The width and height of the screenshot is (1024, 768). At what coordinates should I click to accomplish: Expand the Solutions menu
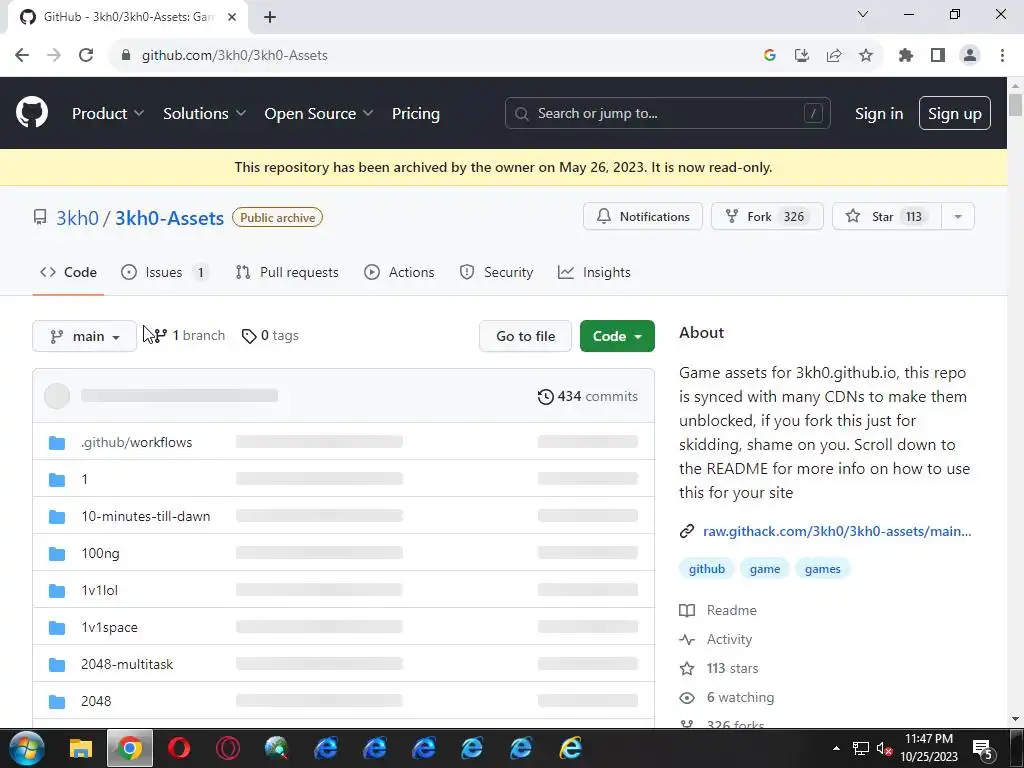(x=204, y=114)
